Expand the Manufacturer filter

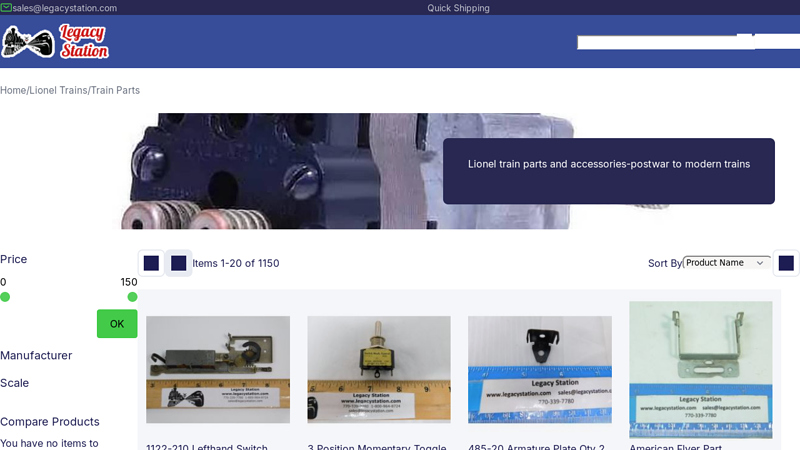[x=36, y=356]
